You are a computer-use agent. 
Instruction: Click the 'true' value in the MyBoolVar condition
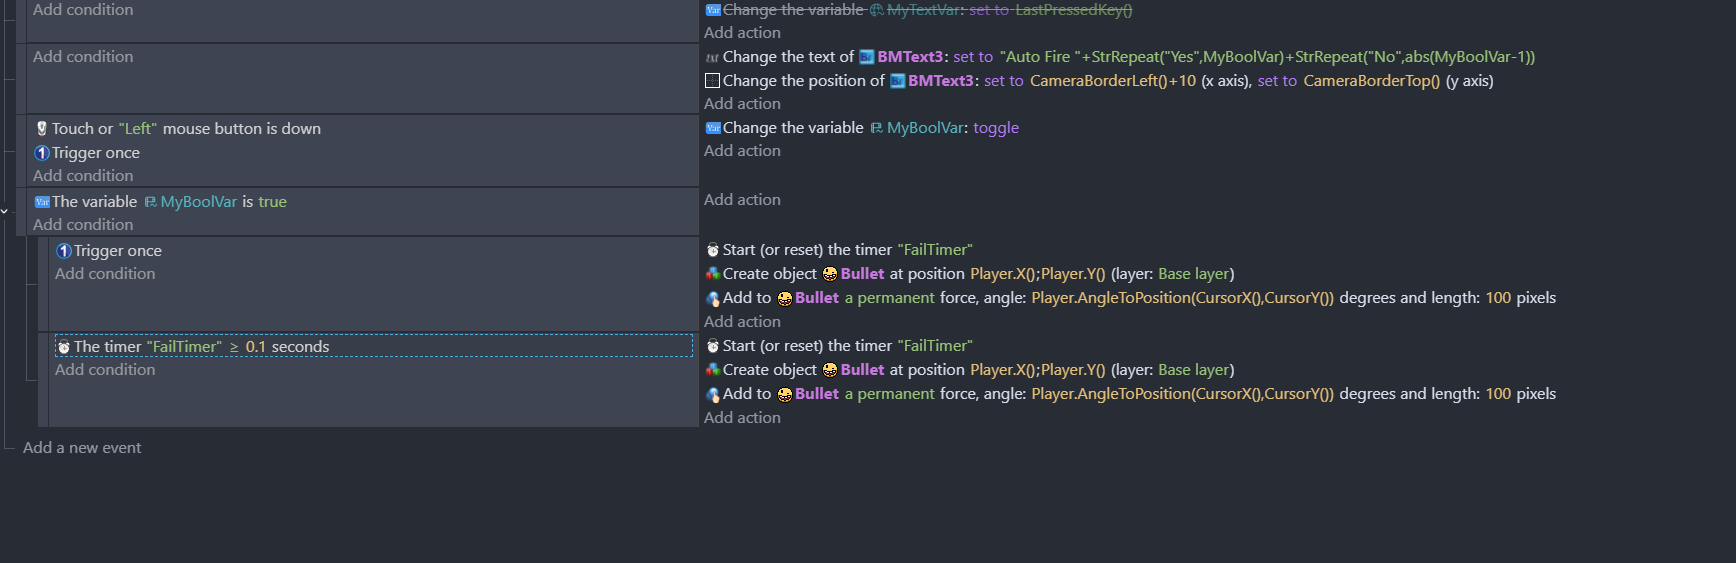pyautogui.click(x=272, y=202)
